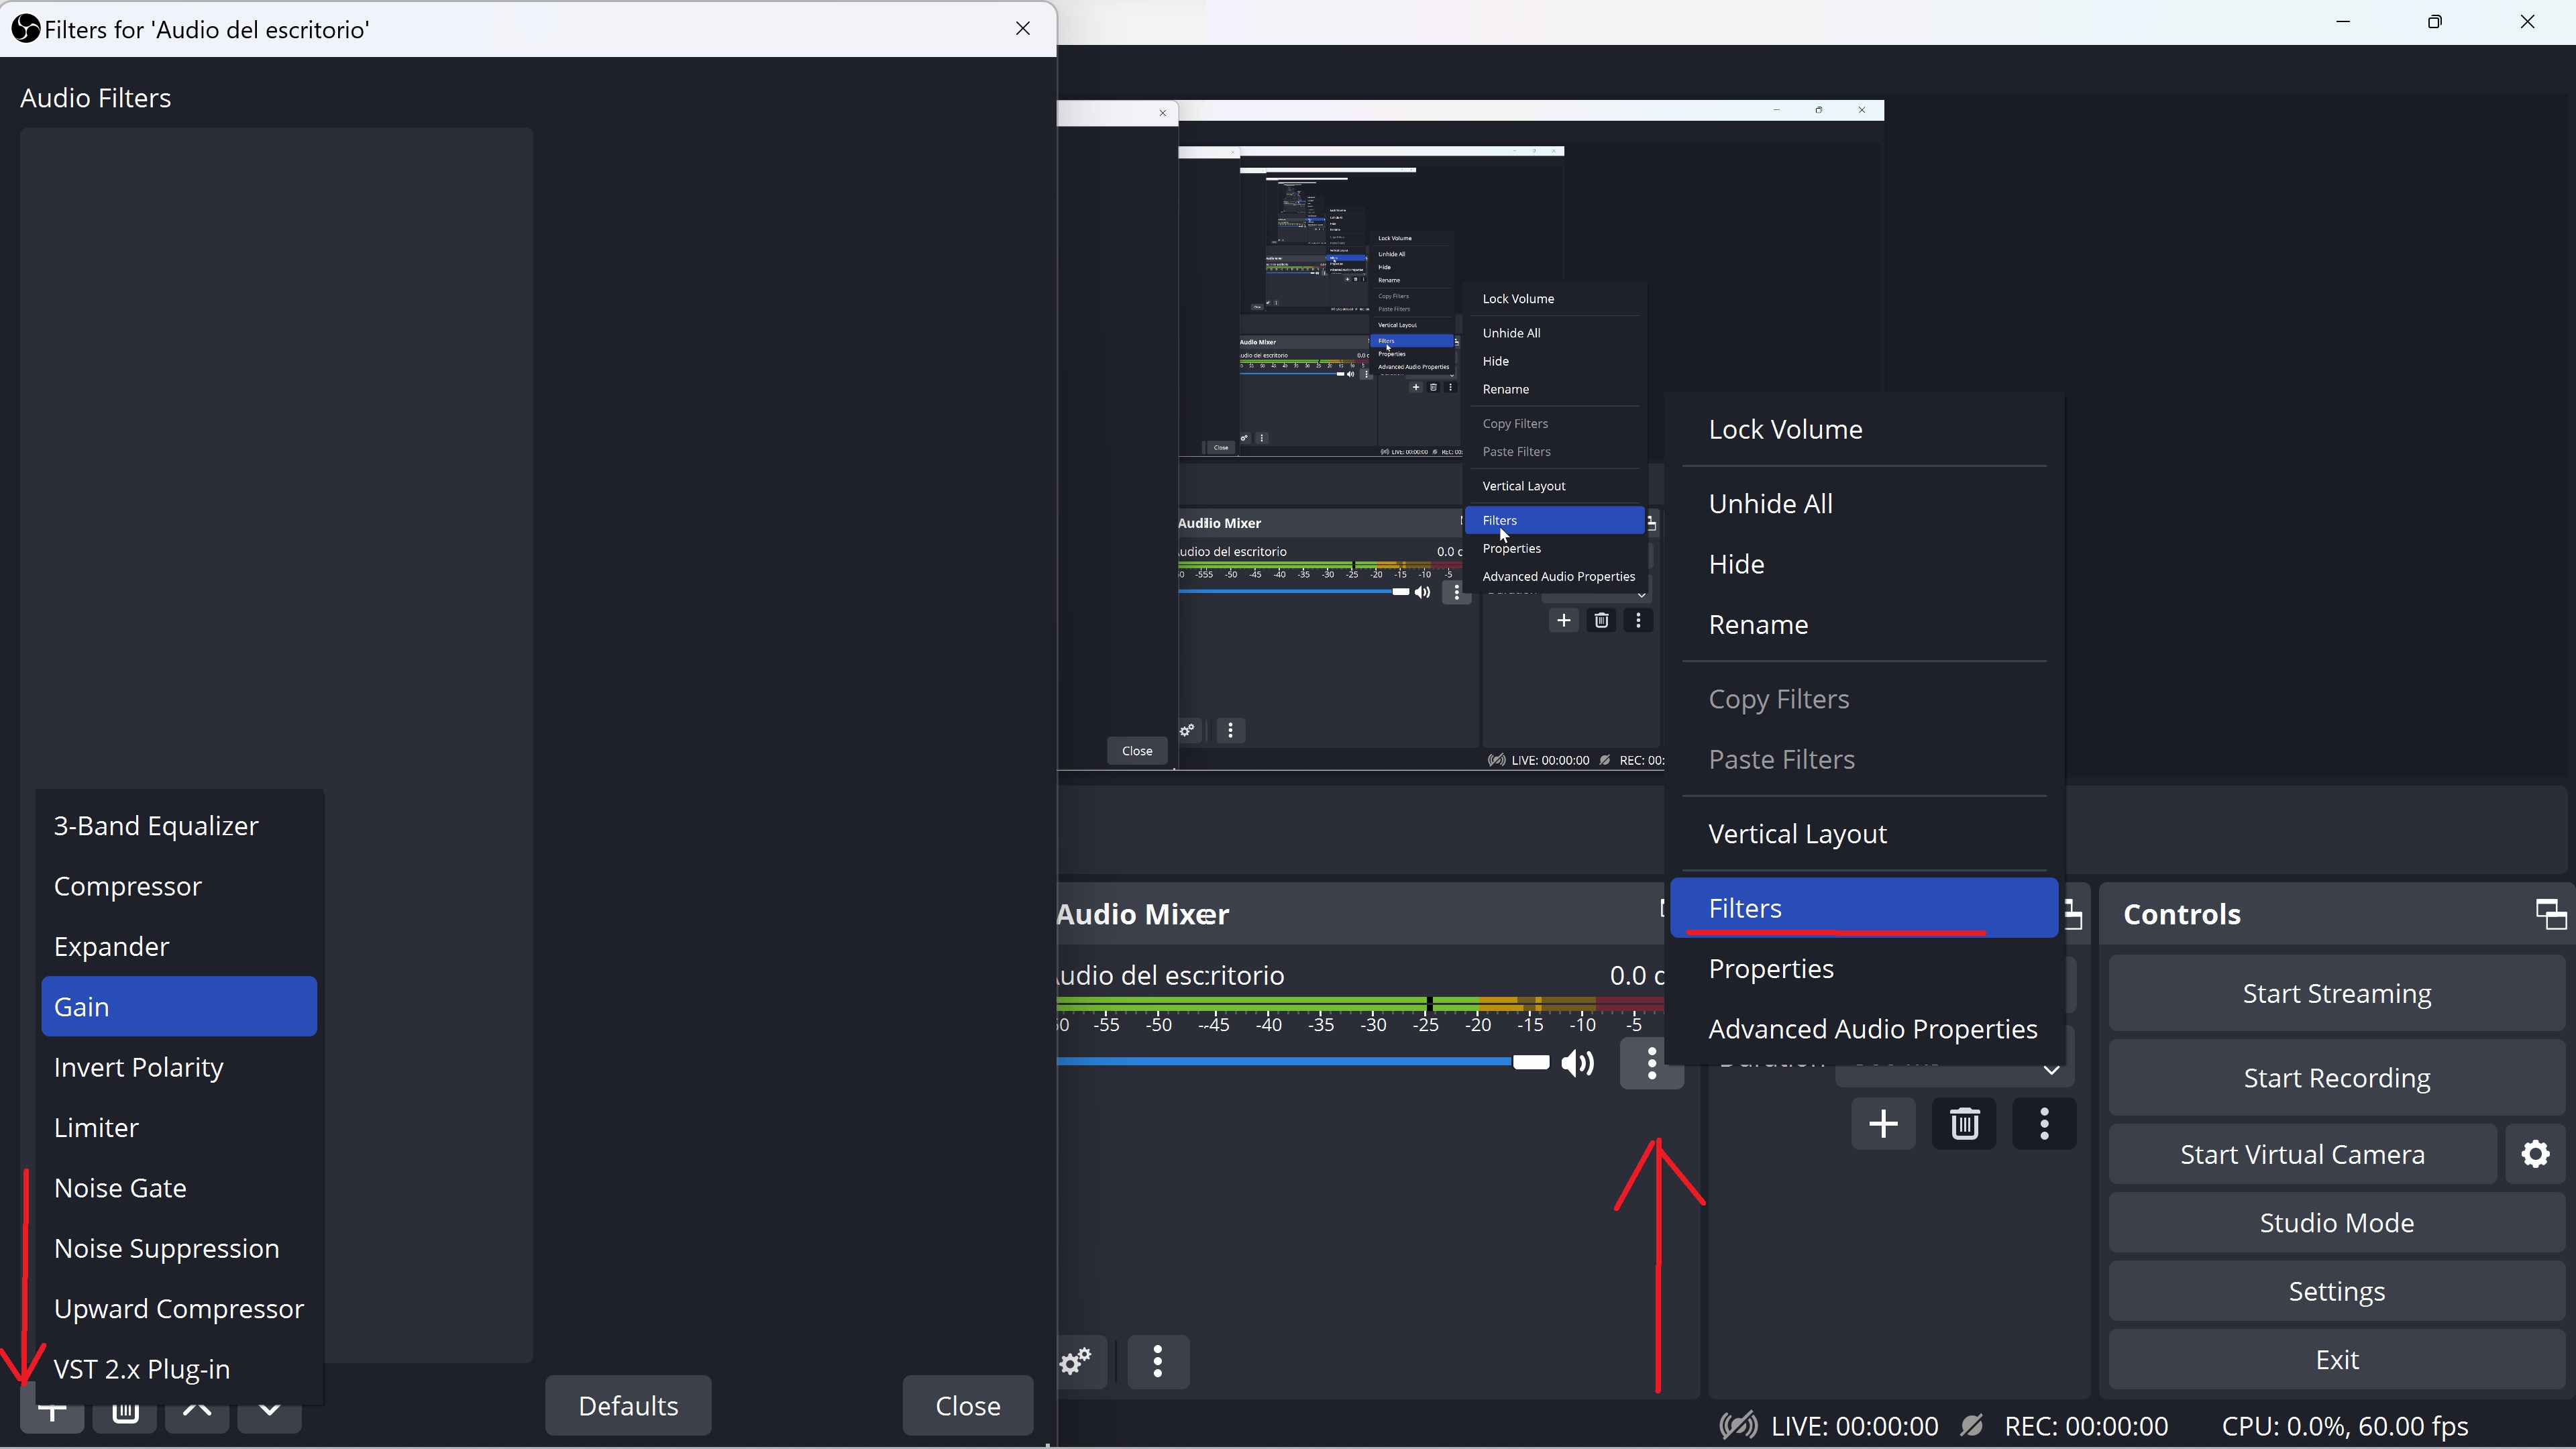
Task: Float the Controls dock with its pop-out icon
Action: click(2551, 914)
